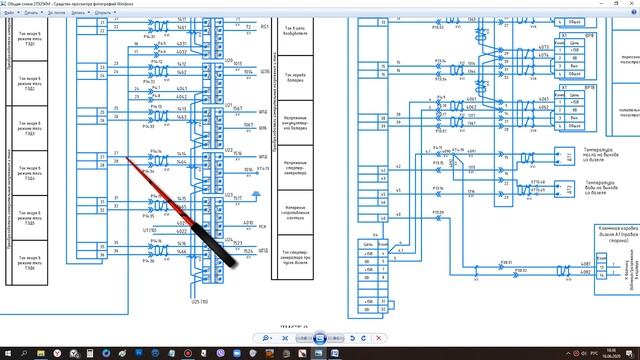Go to the previous photo
Screen dimensions: 640x360
pos(304,338)
